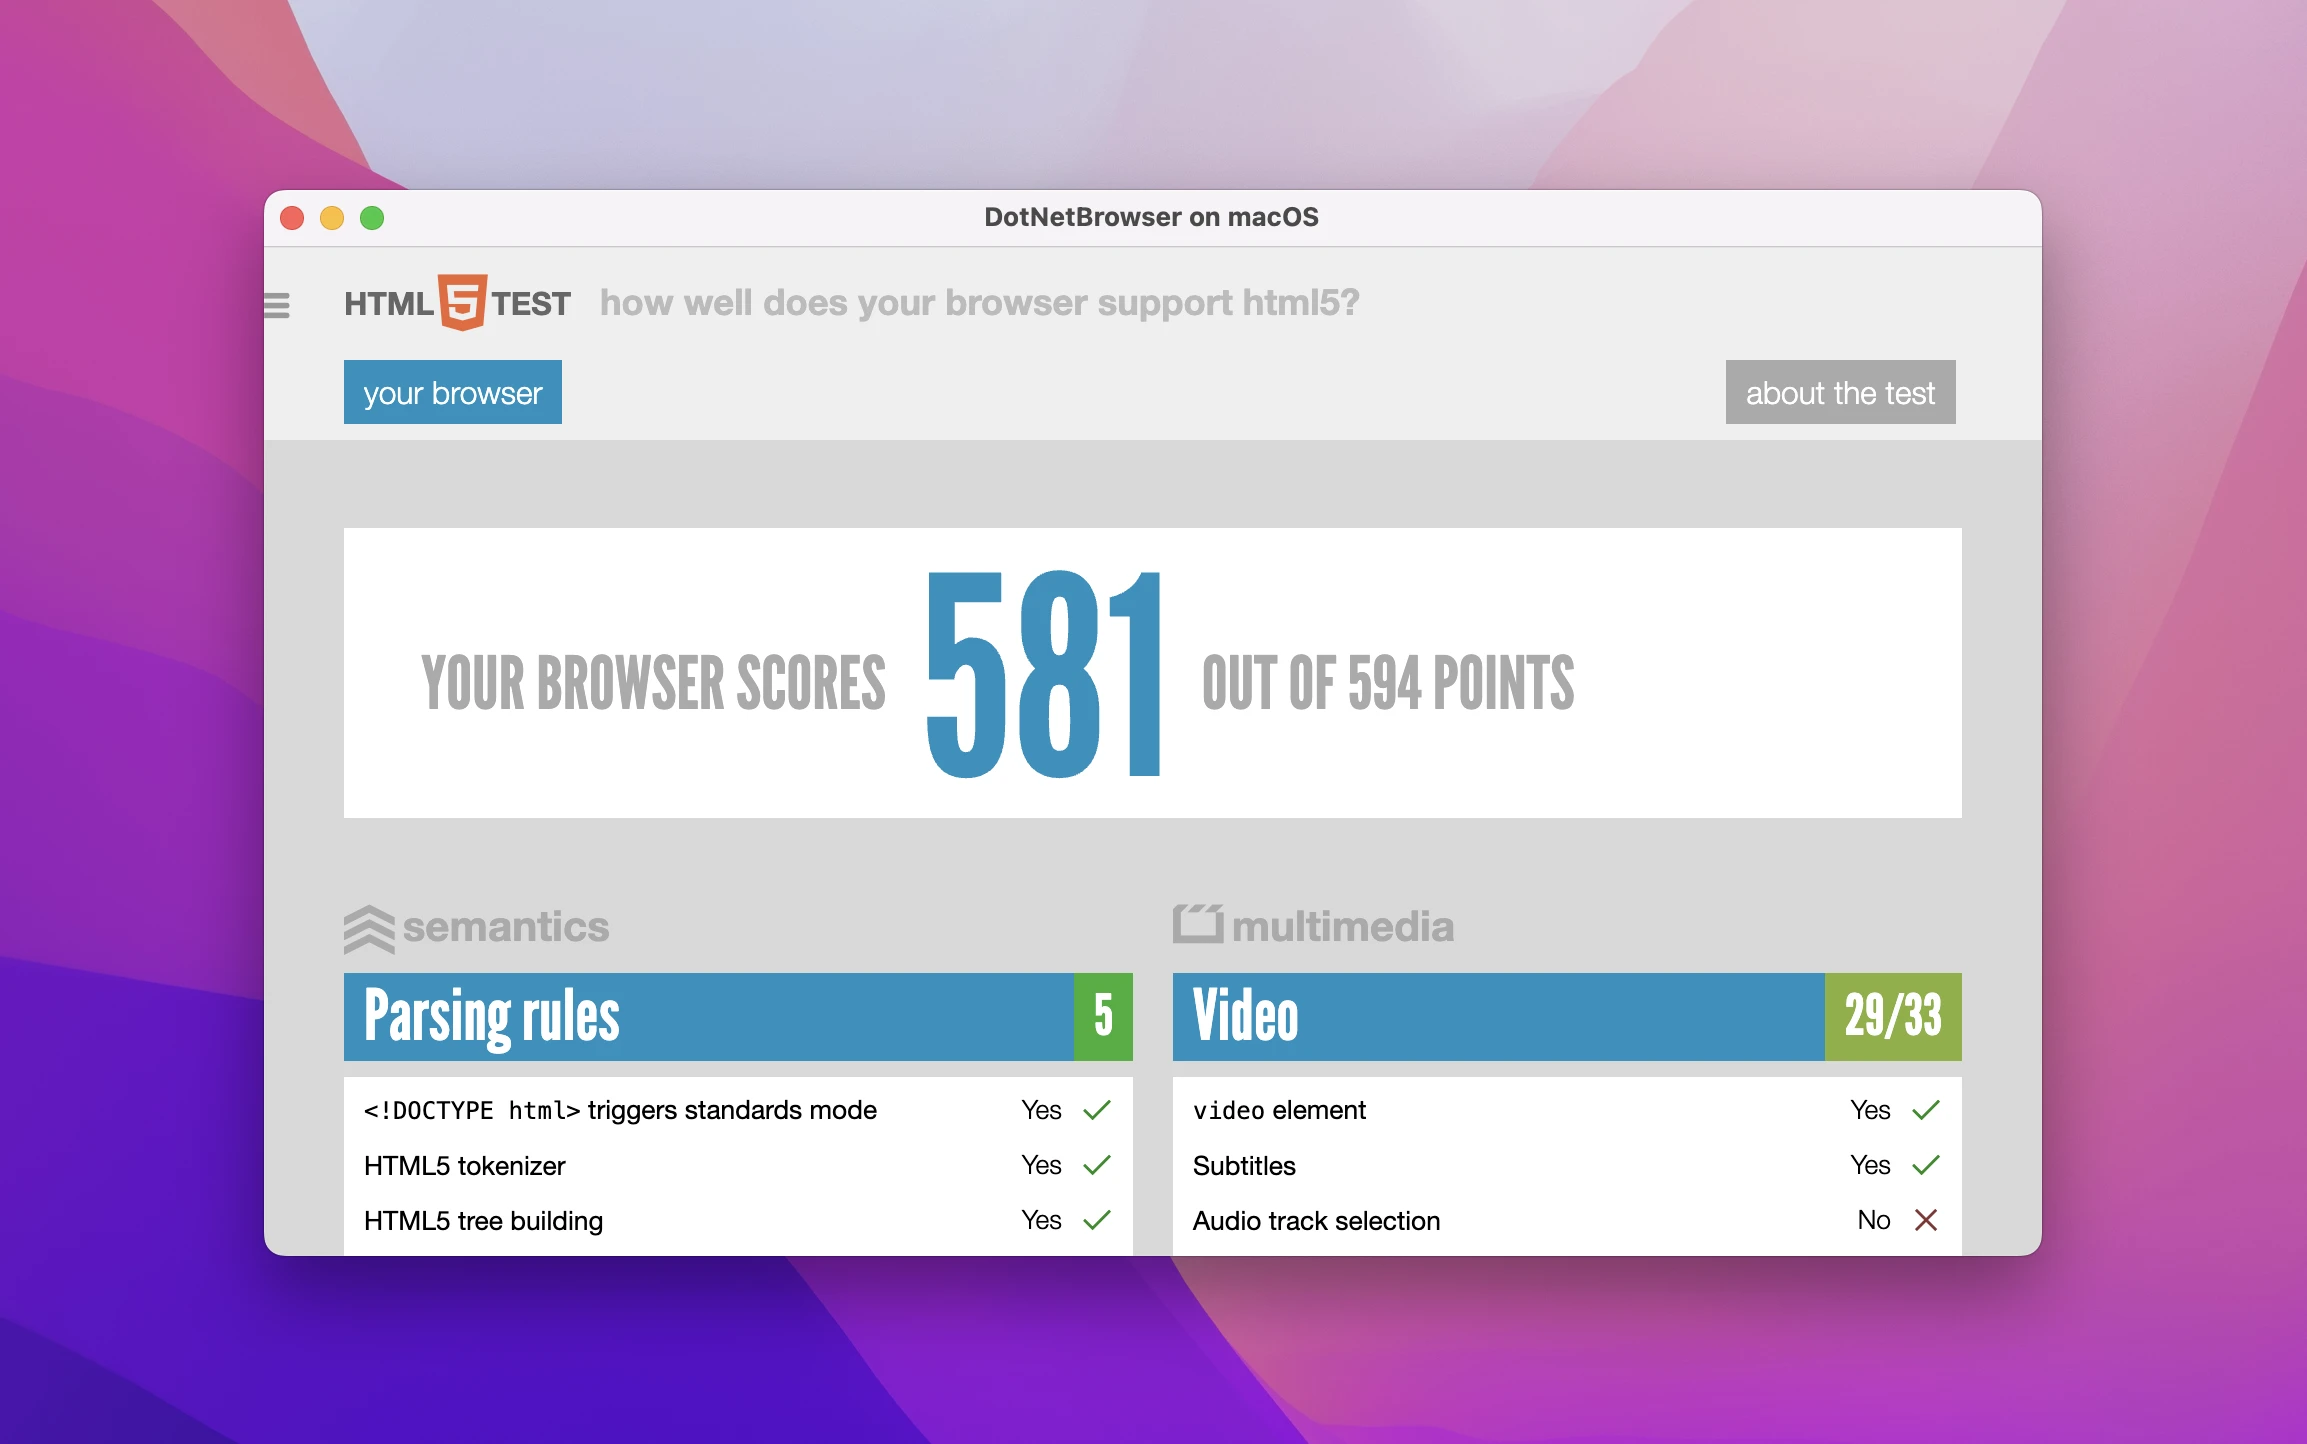This screenshot has height=1444, width=2307.
Task: Click the checkmark beside DOCTYPE standards mode
Action: pyautogui.click(x=1097, y=1110)
